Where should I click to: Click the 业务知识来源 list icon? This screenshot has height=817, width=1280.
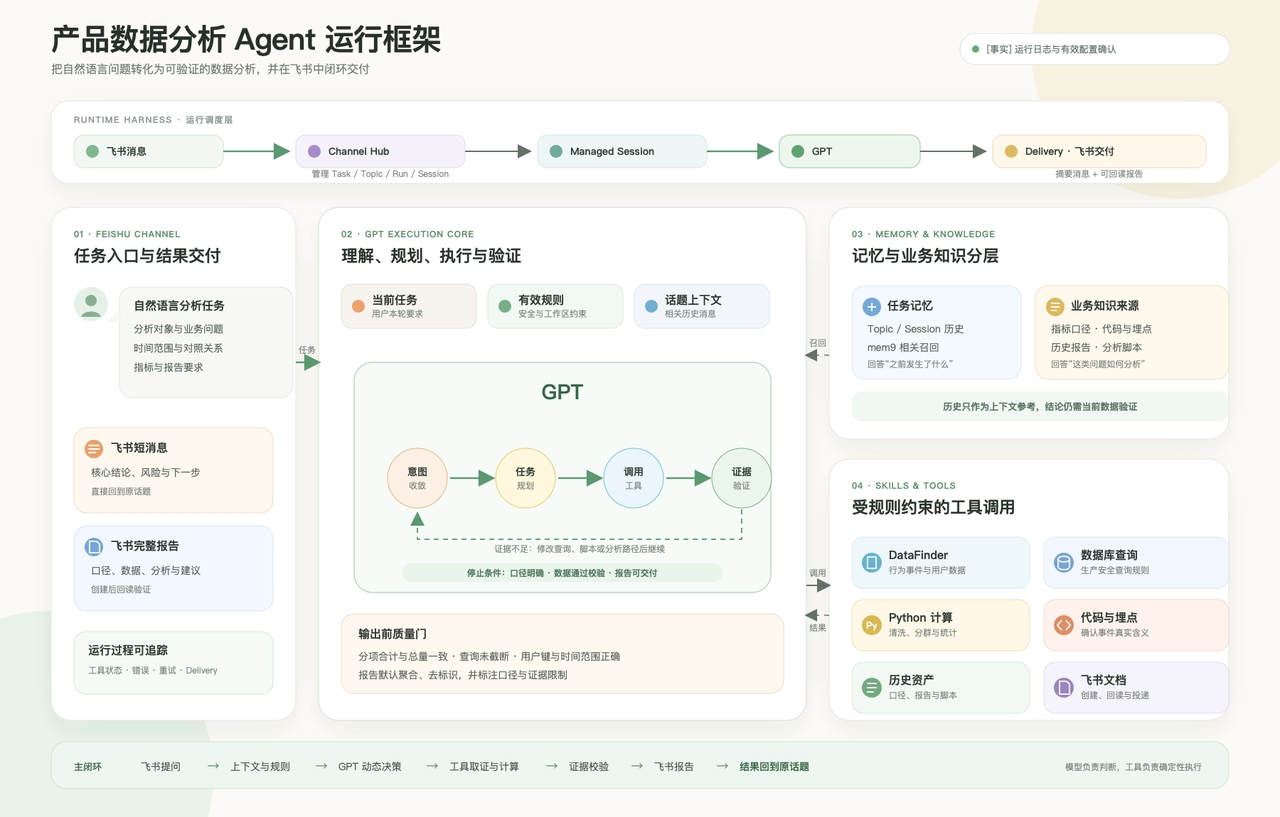click(x=1054, y=307)
